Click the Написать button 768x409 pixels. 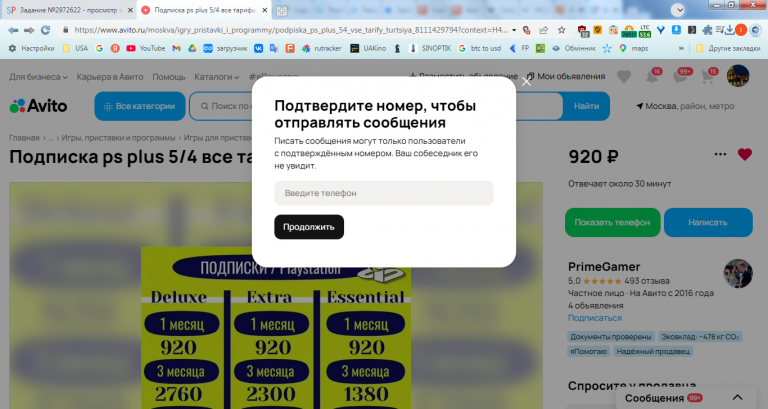[x=708, y=222]
